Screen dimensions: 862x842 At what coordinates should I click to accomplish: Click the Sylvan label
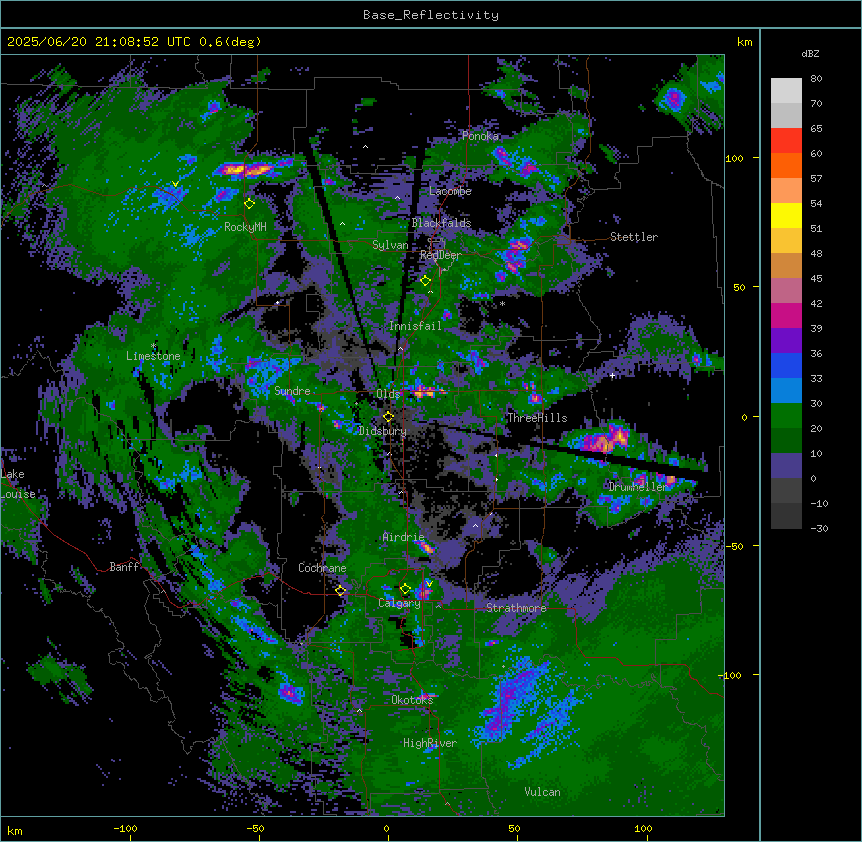390,245
